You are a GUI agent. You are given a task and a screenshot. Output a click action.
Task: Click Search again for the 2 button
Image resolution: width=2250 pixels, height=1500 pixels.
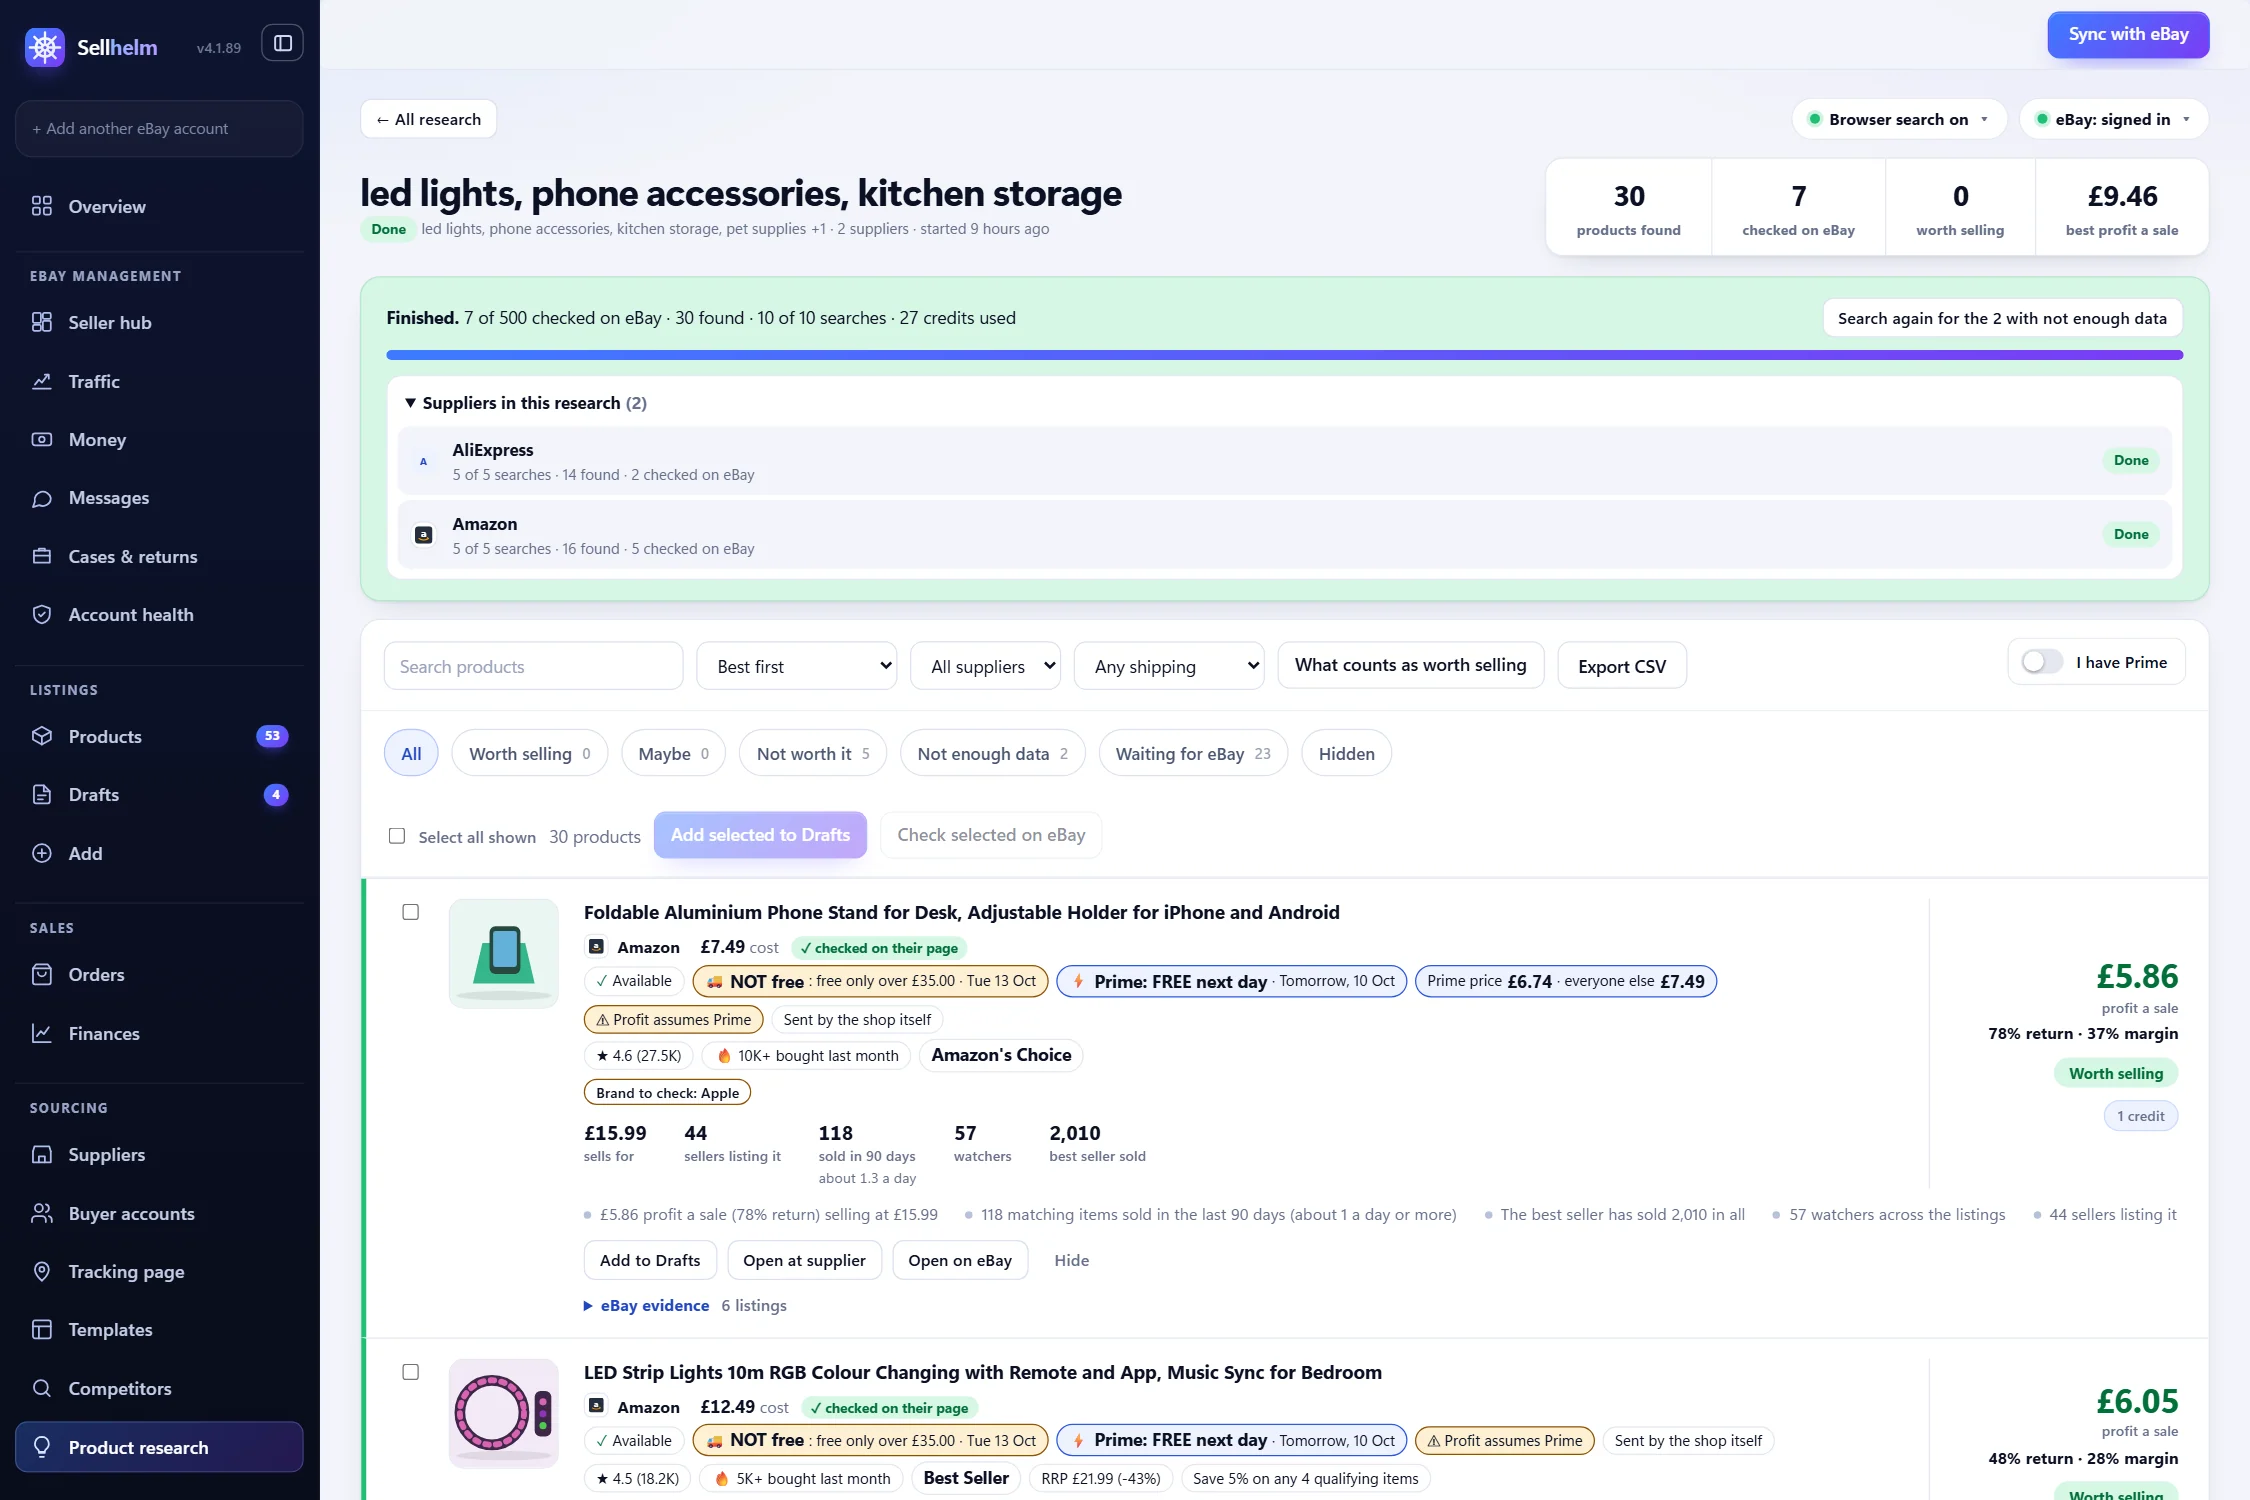pyautogui.click(x=2002, y=318)
